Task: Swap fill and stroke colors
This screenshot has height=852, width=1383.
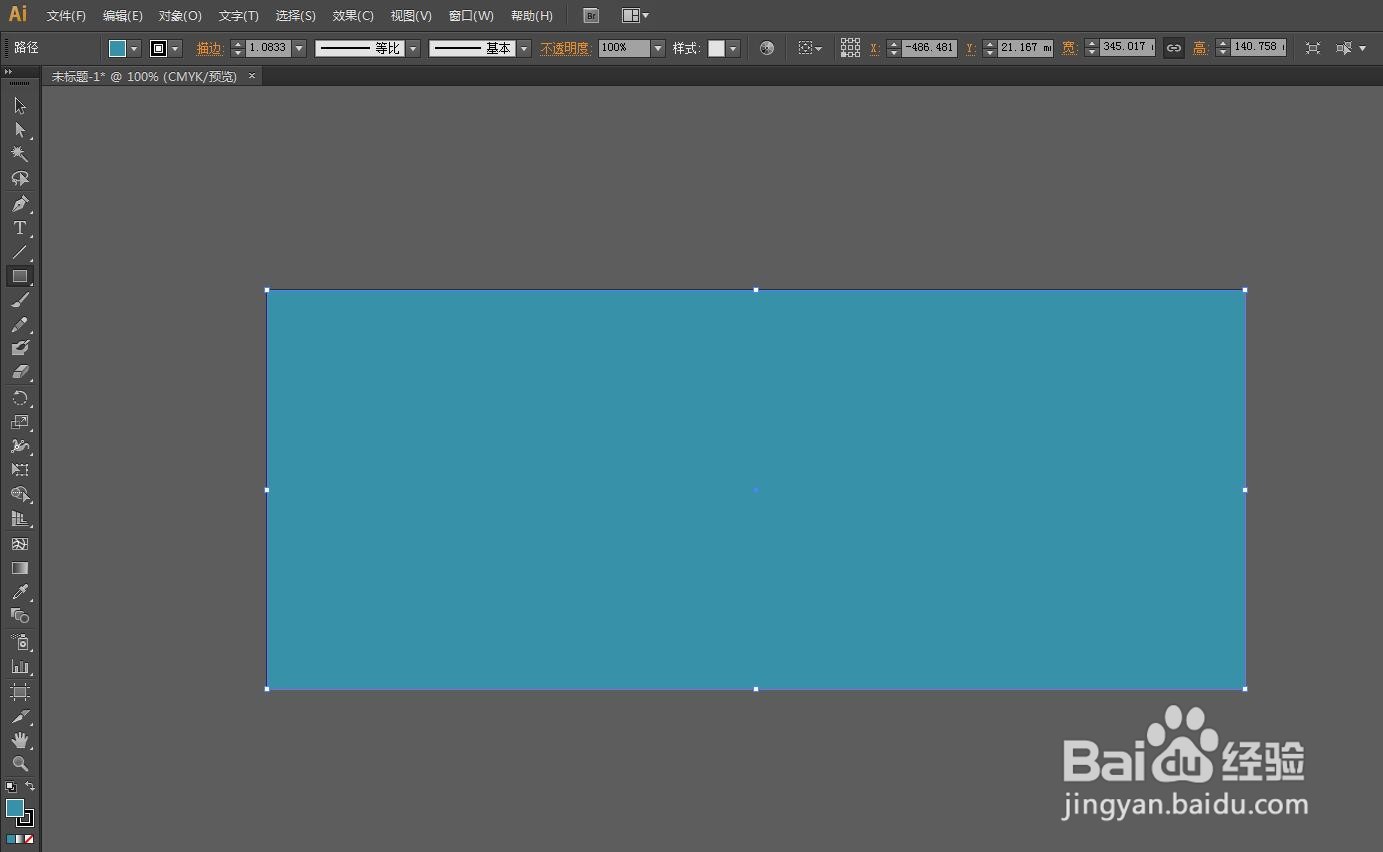Action: [30, 787]
